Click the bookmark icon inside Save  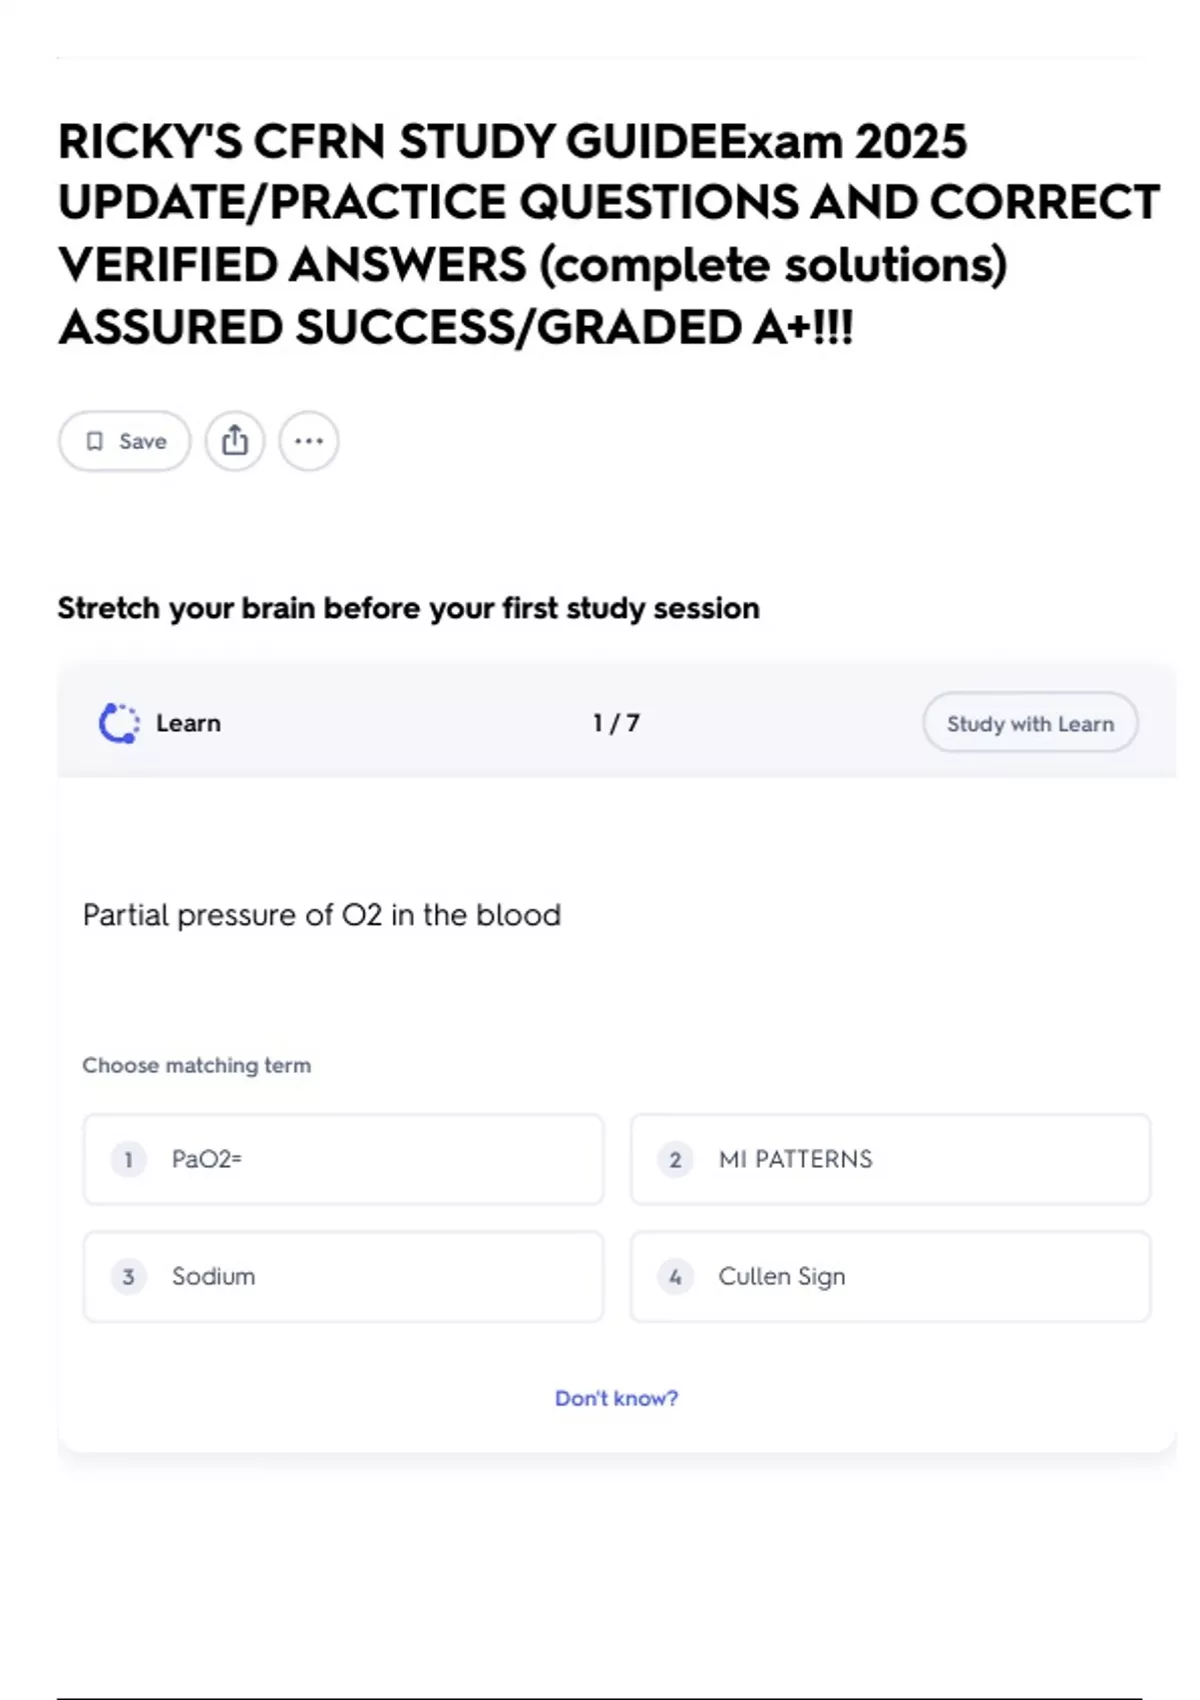tap(95, 441)
